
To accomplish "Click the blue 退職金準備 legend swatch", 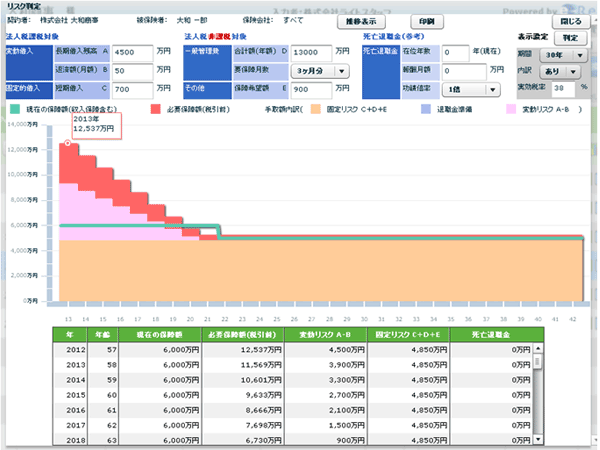I will pos(426,109).
